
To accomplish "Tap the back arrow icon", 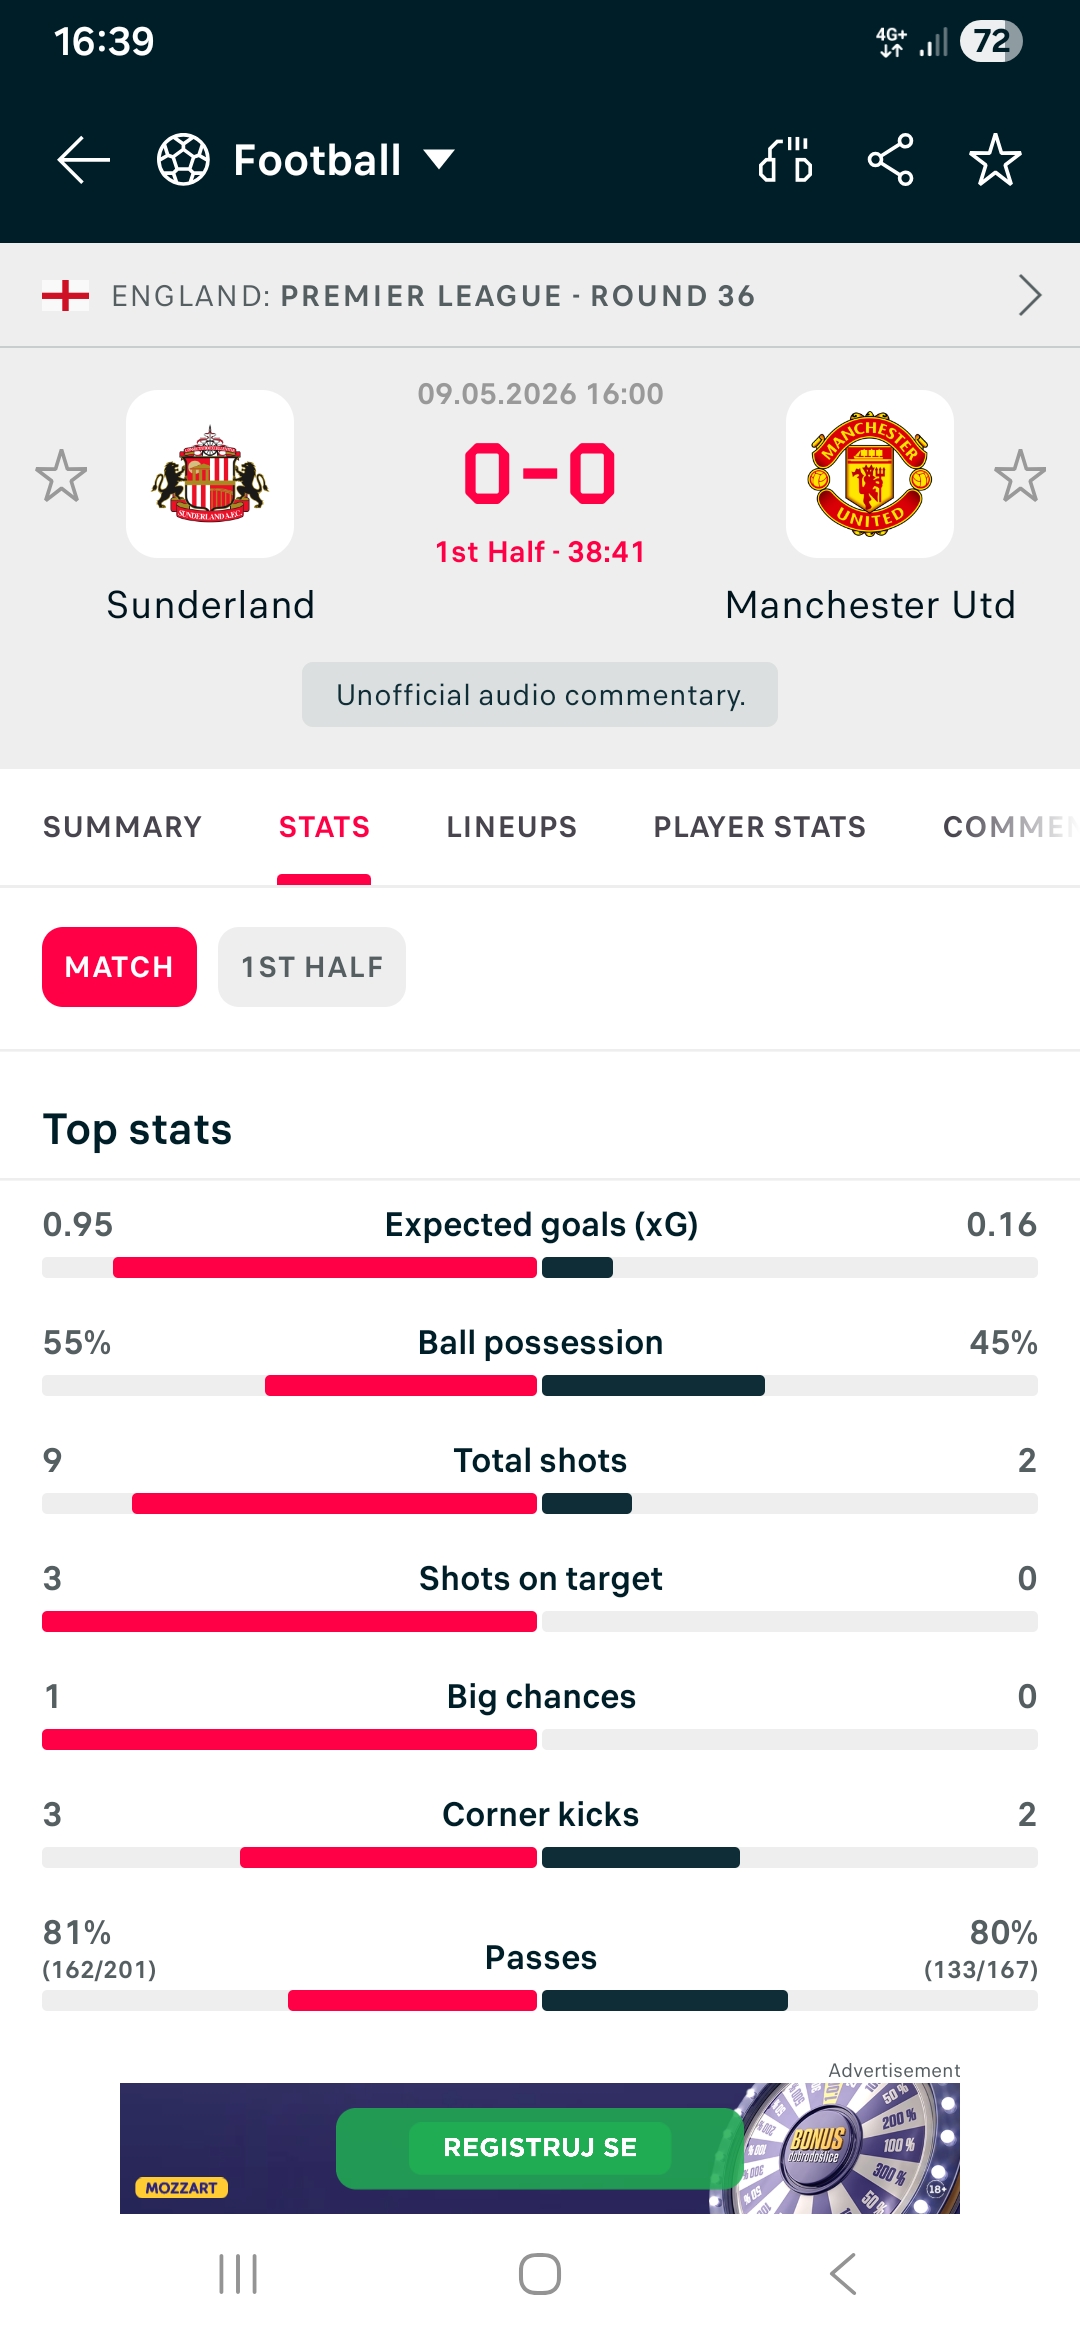I will click(x=84, y=160).
